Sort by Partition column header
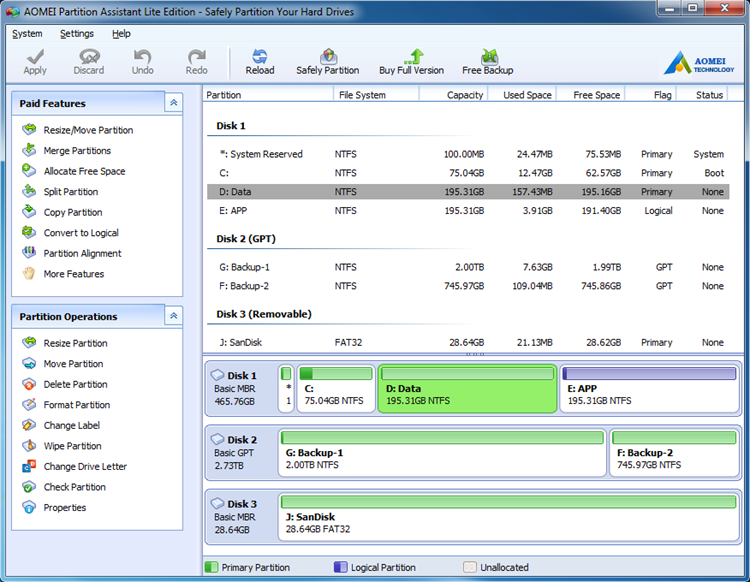Screen dimensions: 750x582 pyautogui.click(x=268, y=95)
